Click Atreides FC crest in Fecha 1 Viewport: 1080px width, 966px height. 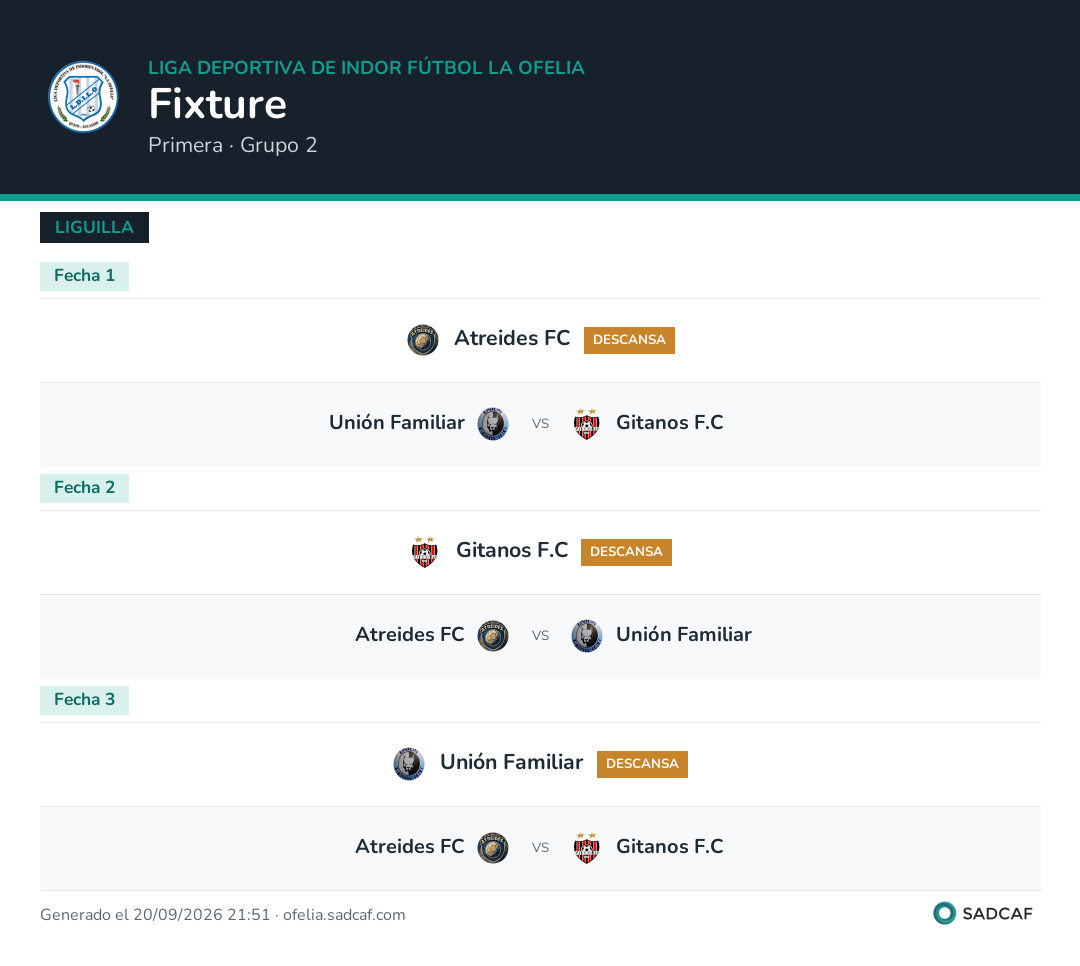(423, 340)
